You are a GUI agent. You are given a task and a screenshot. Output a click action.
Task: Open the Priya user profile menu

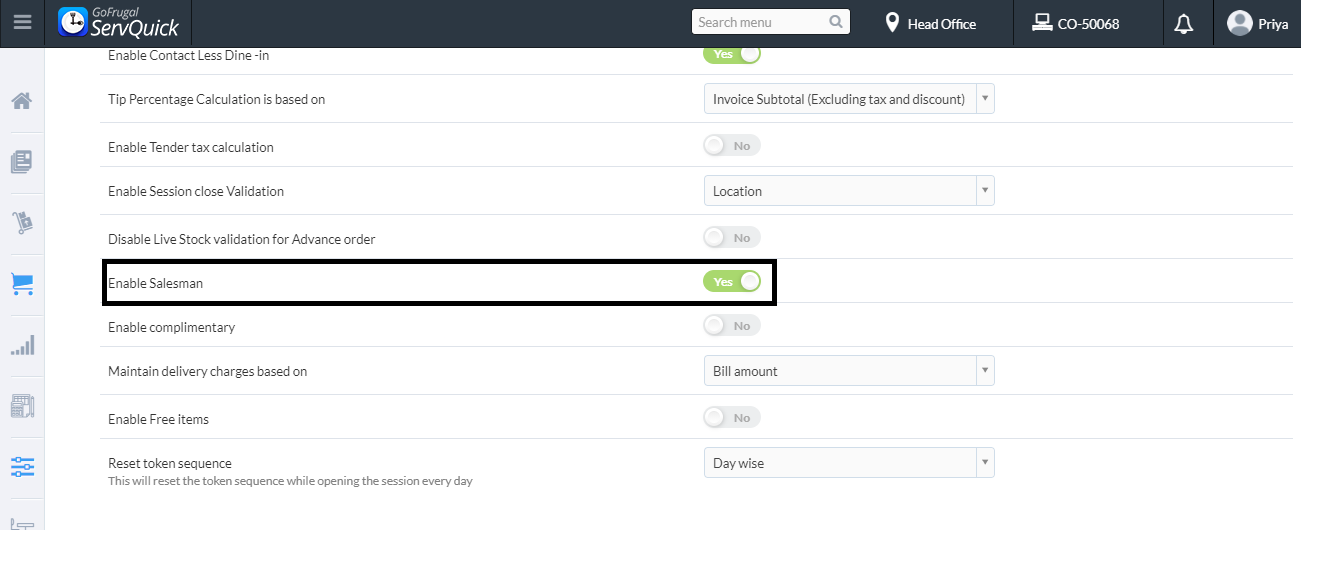click(x=1257, y=23)
